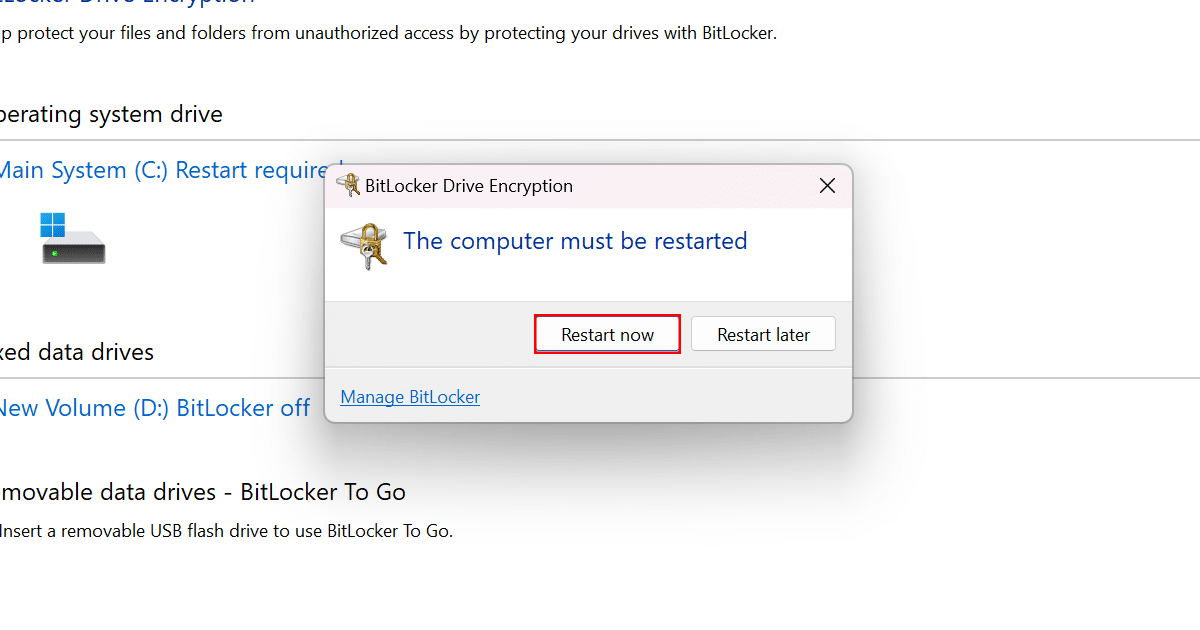Click the Fixed data drives section header
This screenshot has width=1200, height=630.
point(77,352)
